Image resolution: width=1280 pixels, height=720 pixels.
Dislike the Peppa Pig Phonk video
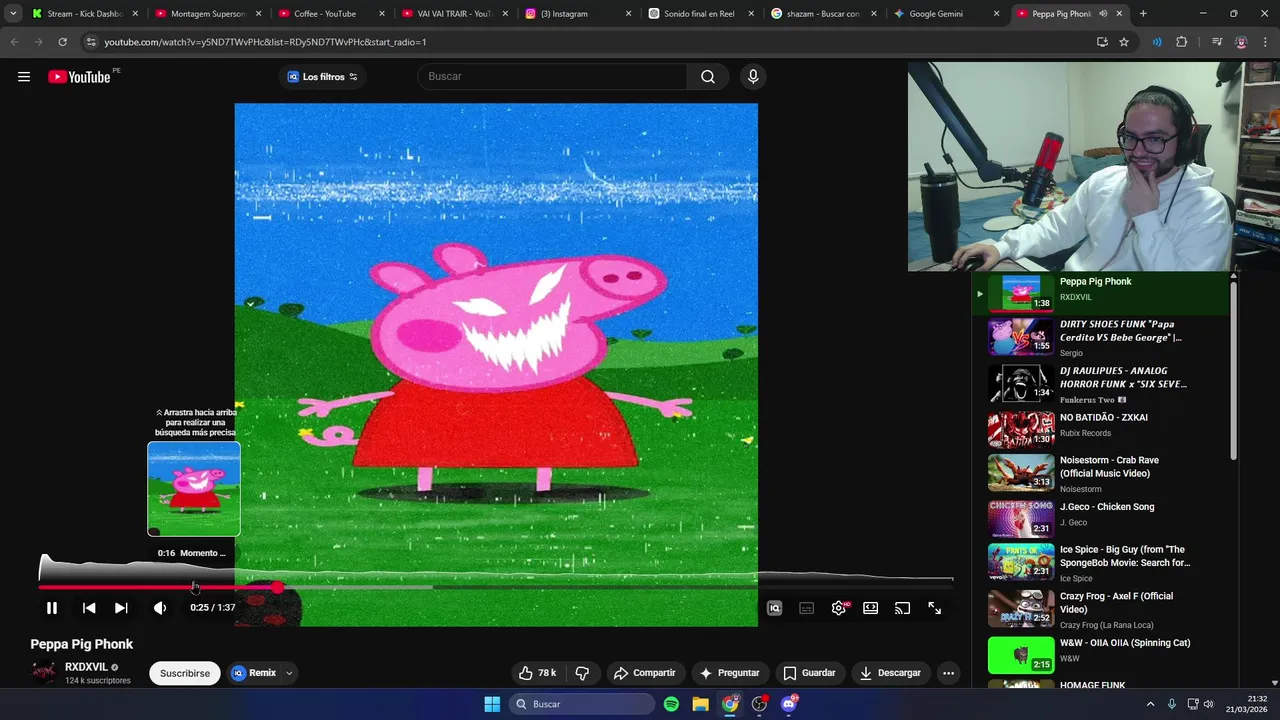coord(582,673)
